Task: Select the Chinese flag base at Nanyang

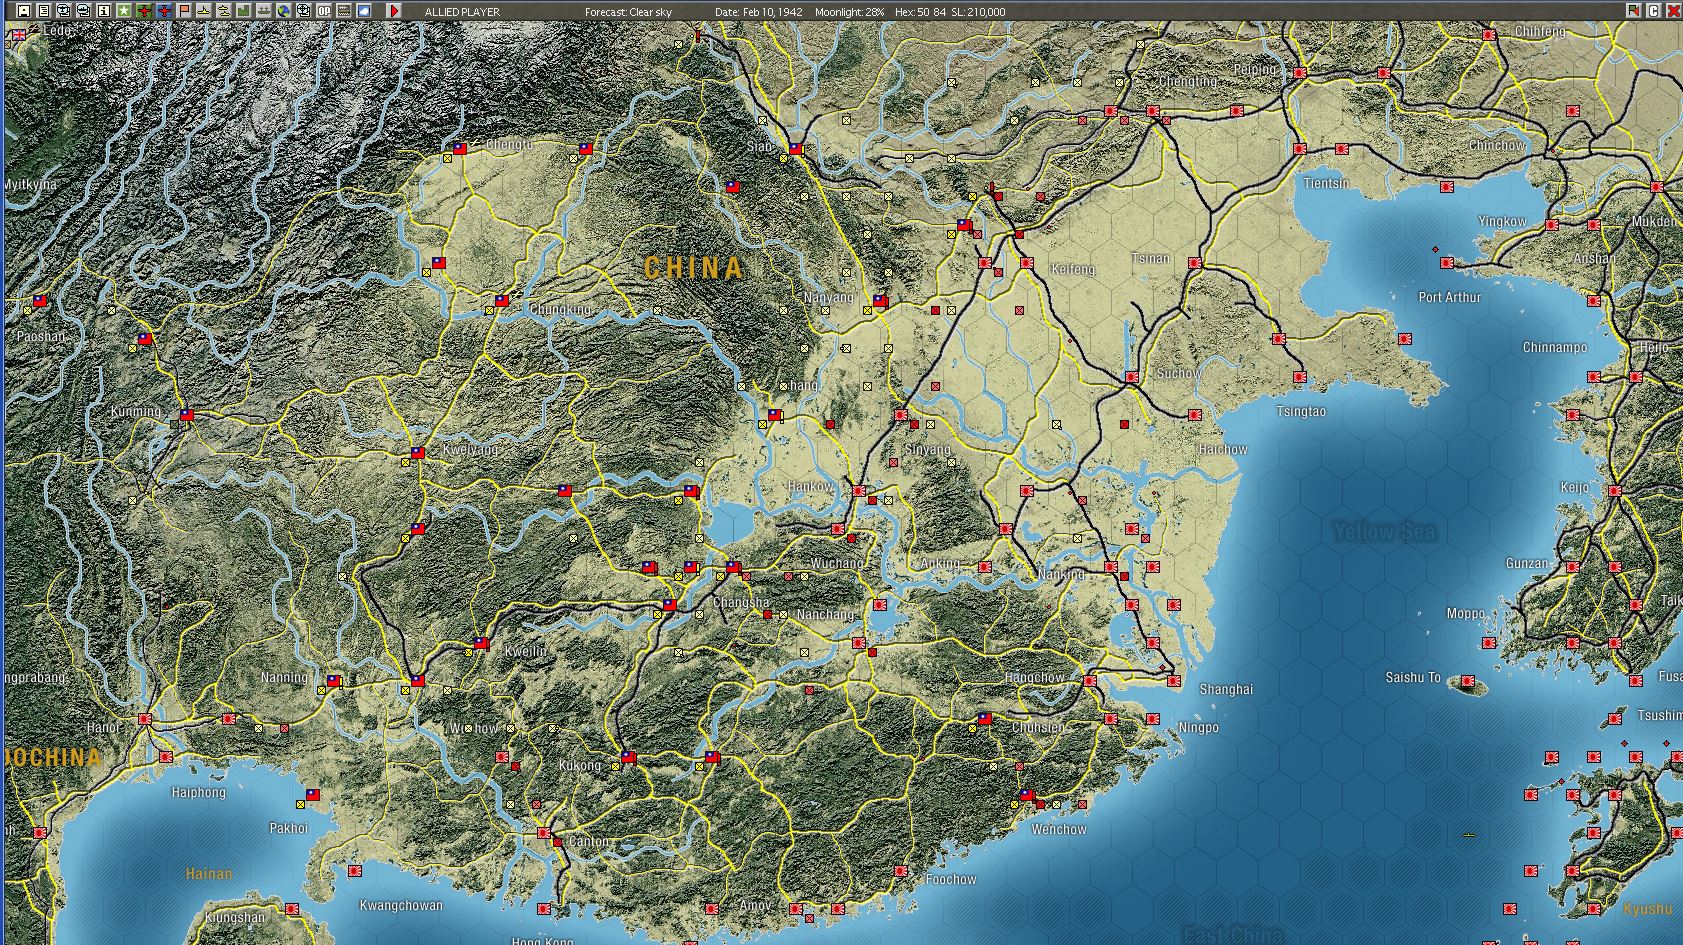Action: [x=881, y=300]
